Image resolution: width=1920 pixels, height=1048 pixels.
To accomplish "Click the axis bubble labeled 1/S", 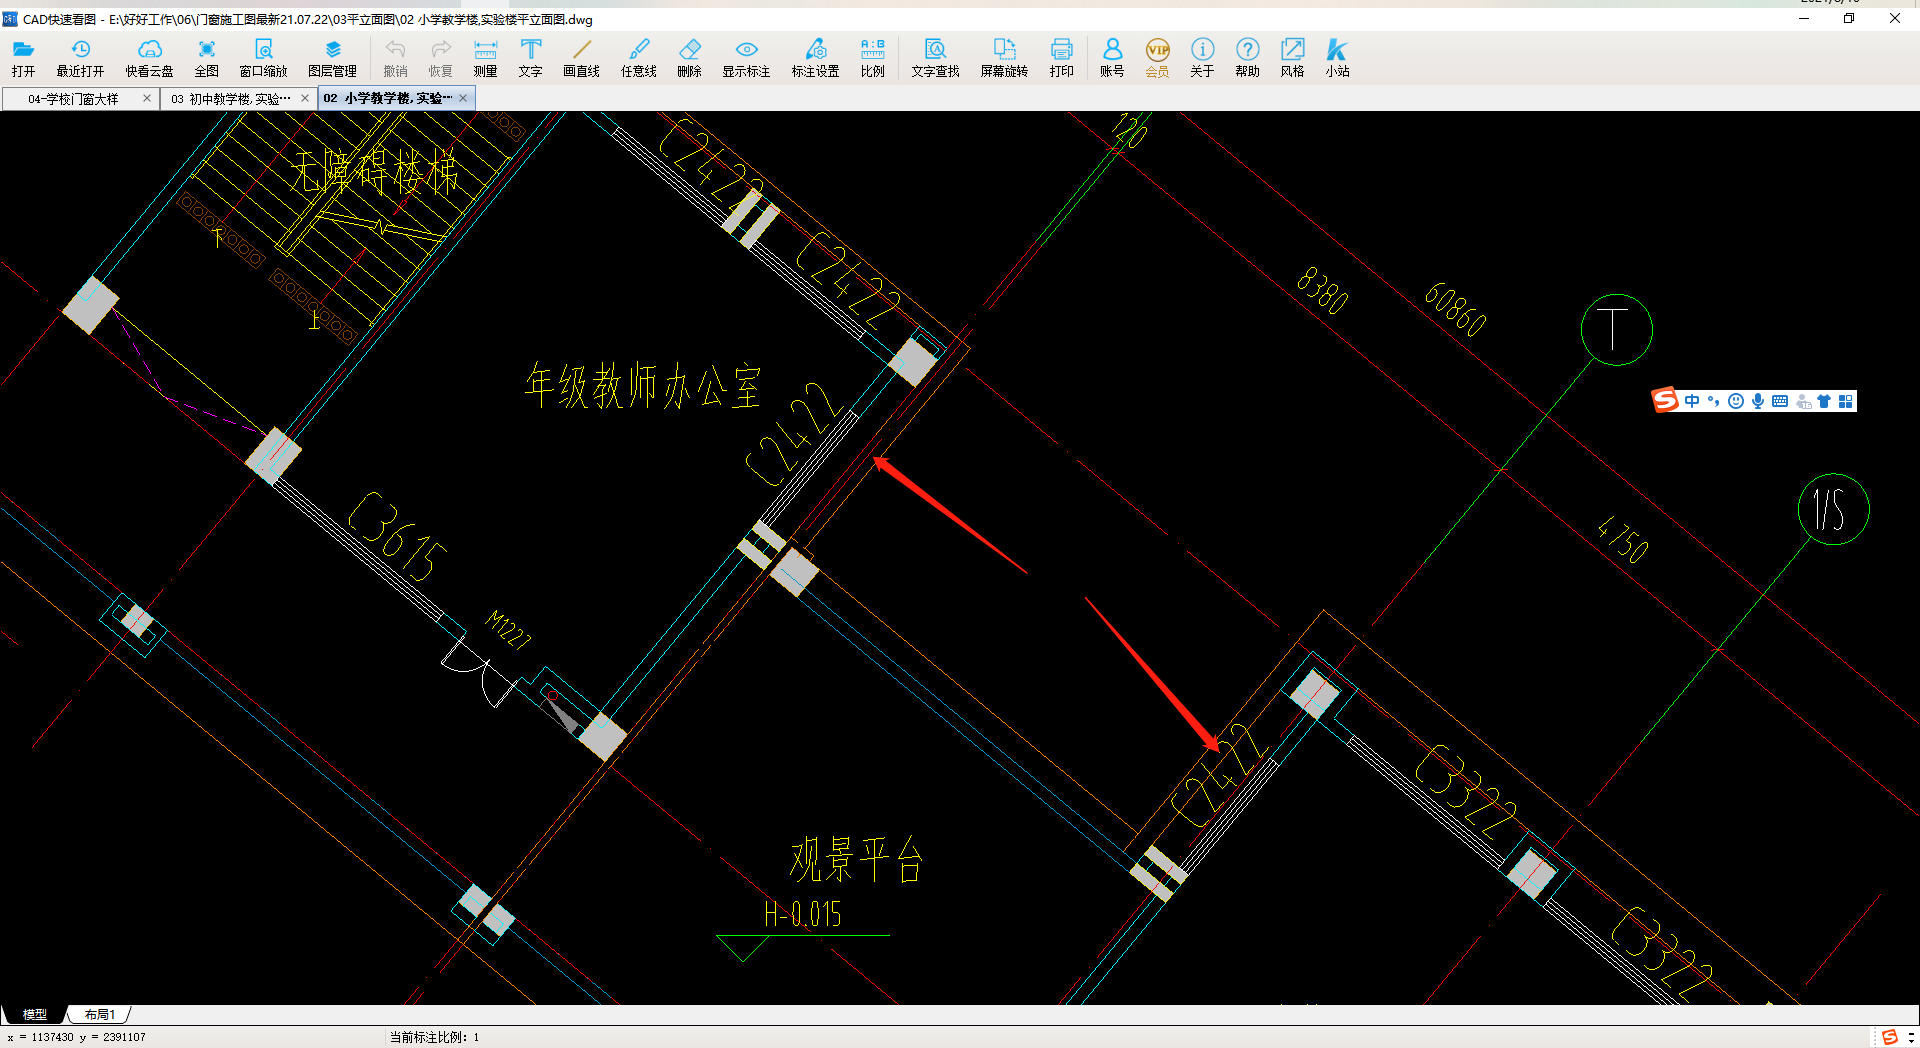I will (x=1833, y=509).
